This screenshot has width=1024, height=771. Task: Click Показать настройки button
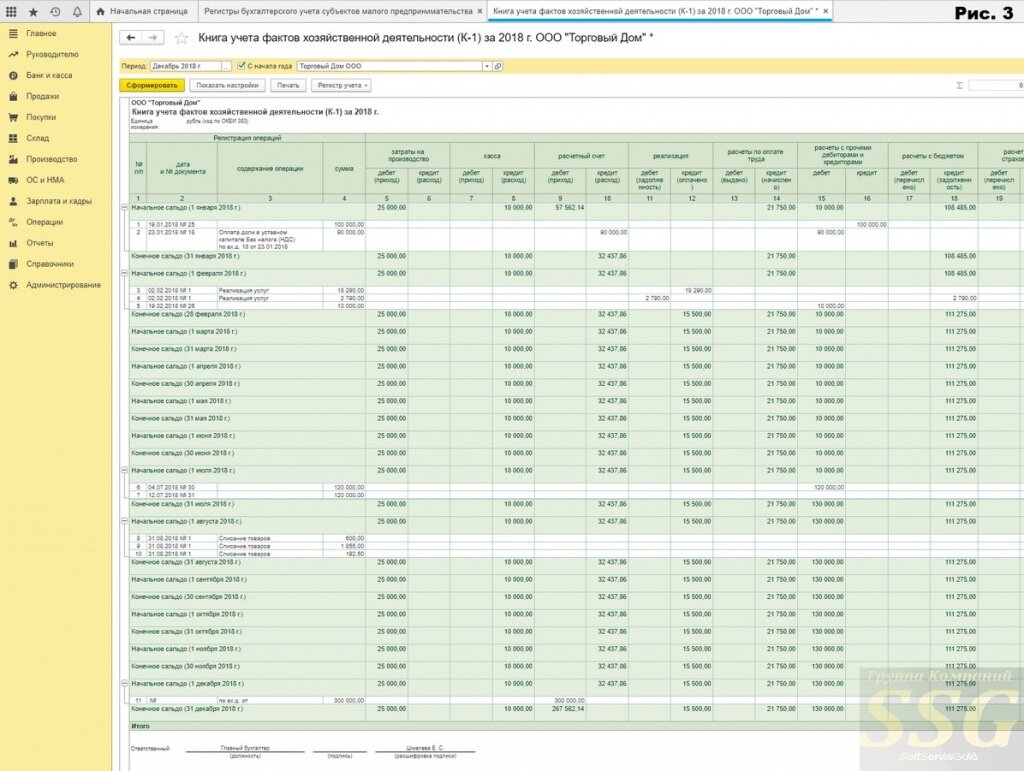tap(227, 86)
